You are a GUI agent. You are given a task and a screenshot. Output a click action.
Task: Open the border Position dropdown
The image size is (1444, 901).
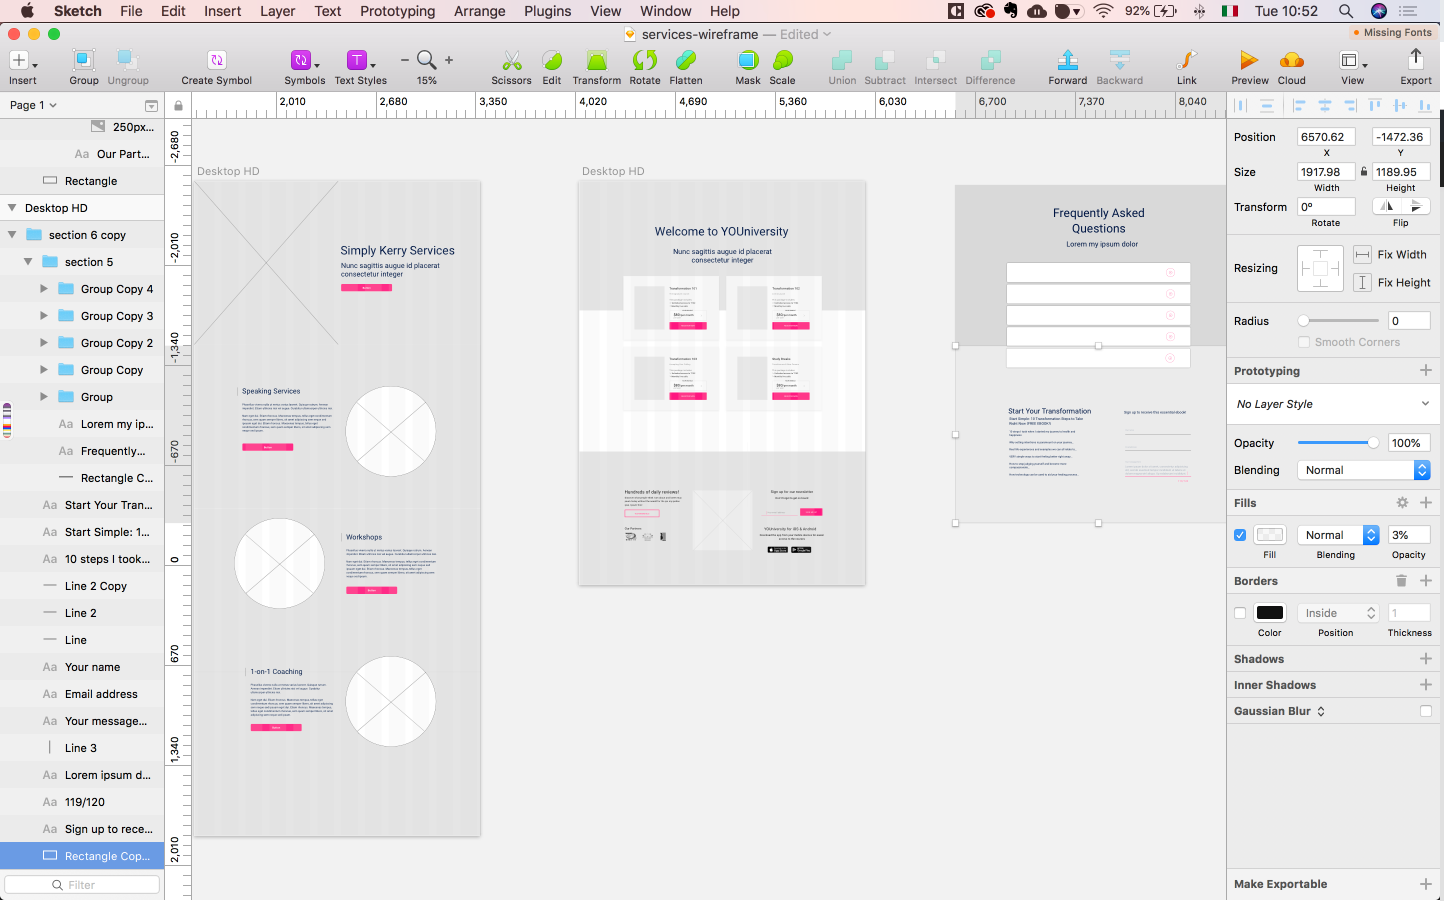click(1338, 613)
